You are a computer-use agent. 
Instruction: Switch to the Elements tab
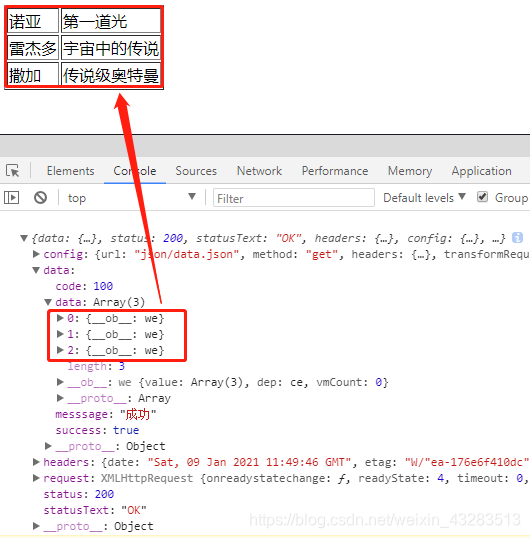[70, 171]
